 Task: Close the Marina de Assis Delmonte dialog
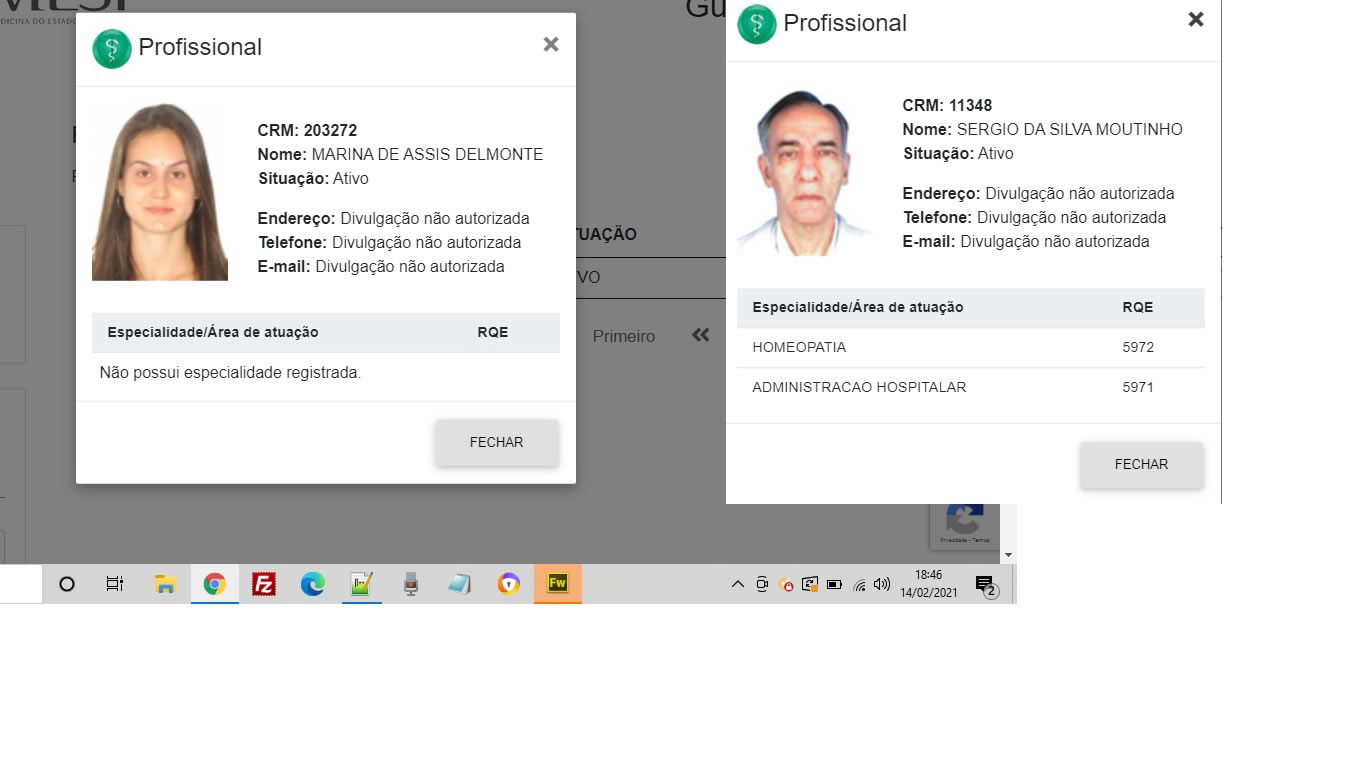[550, 45]
